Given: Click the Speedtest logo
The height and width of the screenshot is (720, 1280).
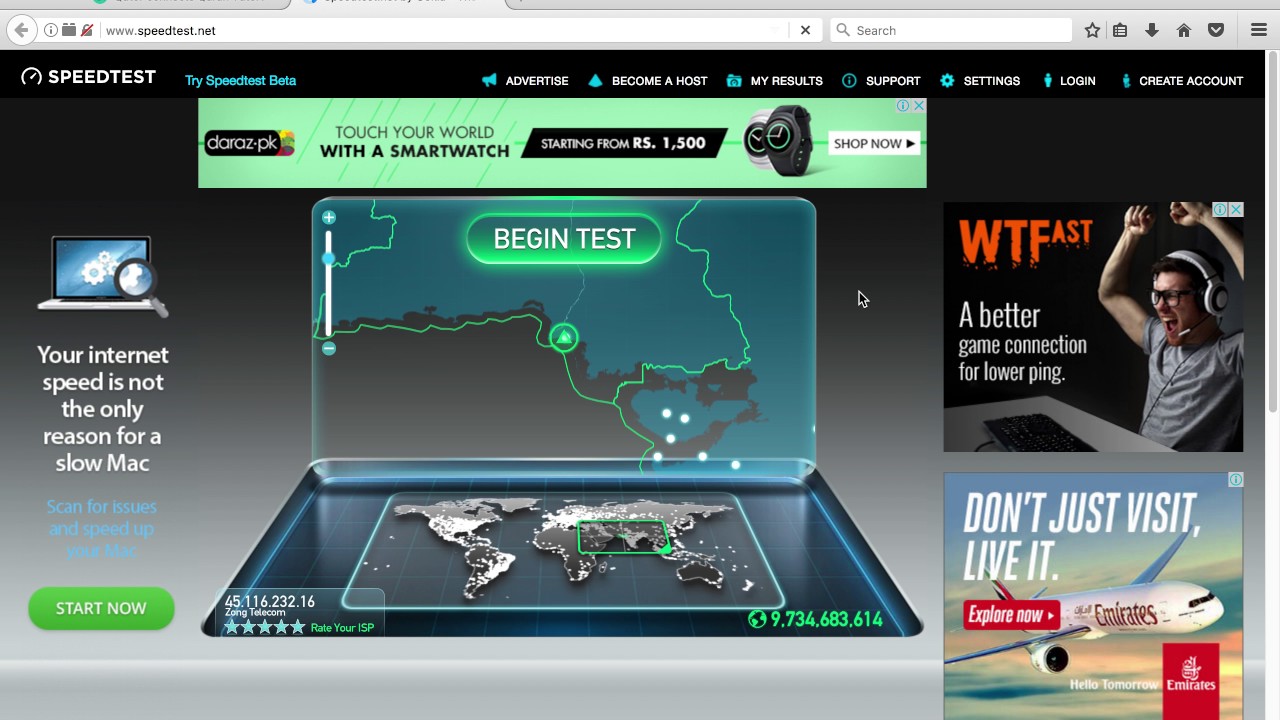Looking at the screenshot, I should (x=89, y=77).
